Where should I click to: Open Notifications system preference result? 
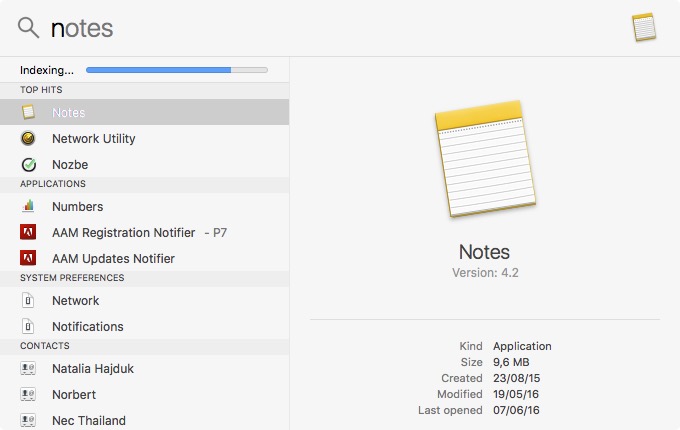[x=144, y=326]
